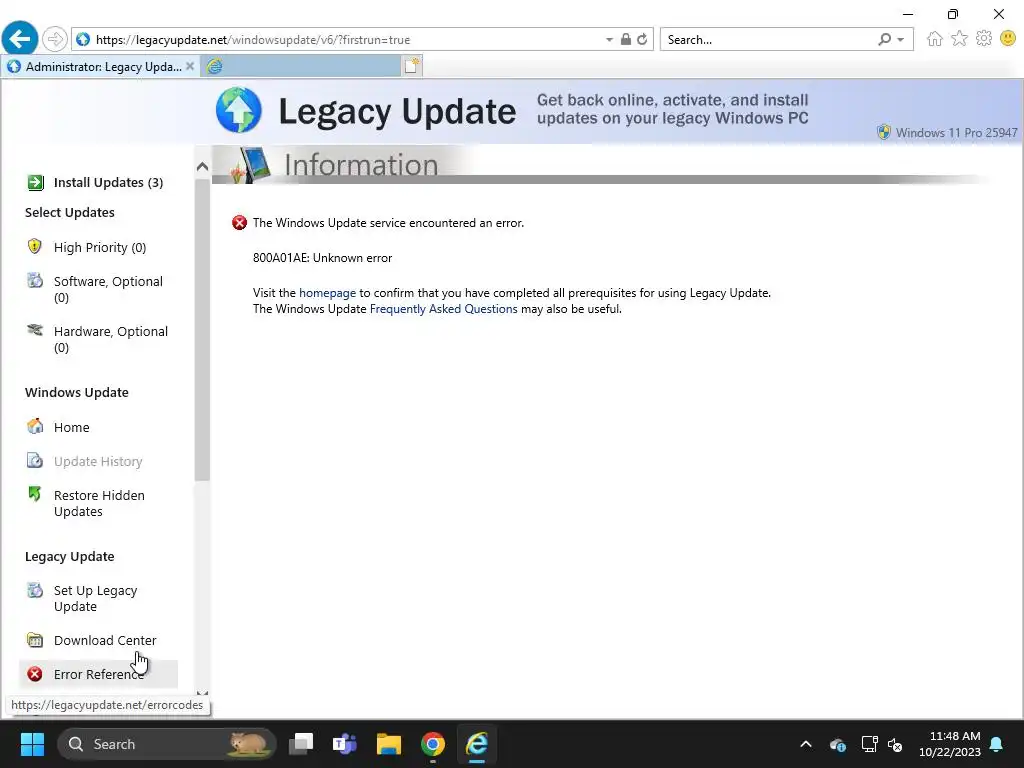
Task: Open Update History link
Action: point(98,462)
